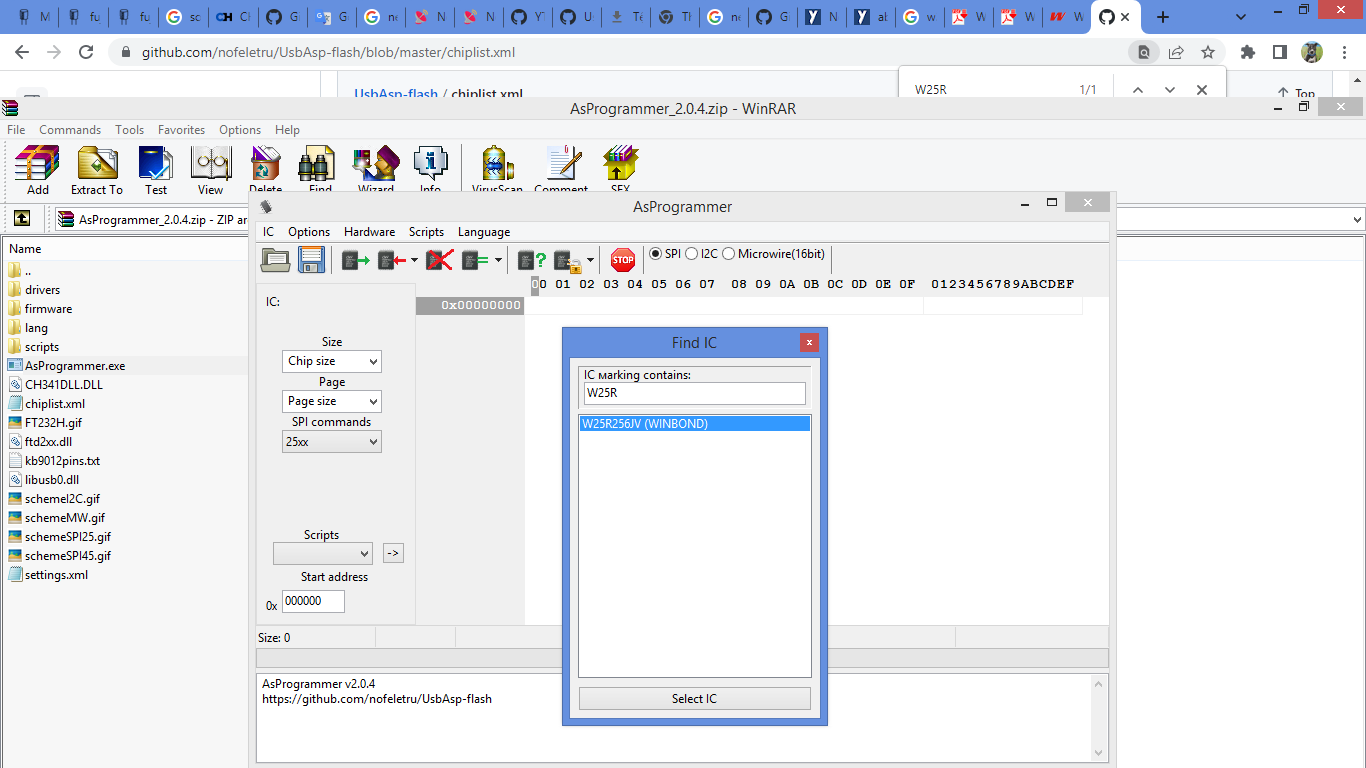The image size is (1366, 768).
Task: Open WinRAR Comment icon
Action: click(561, 168)
